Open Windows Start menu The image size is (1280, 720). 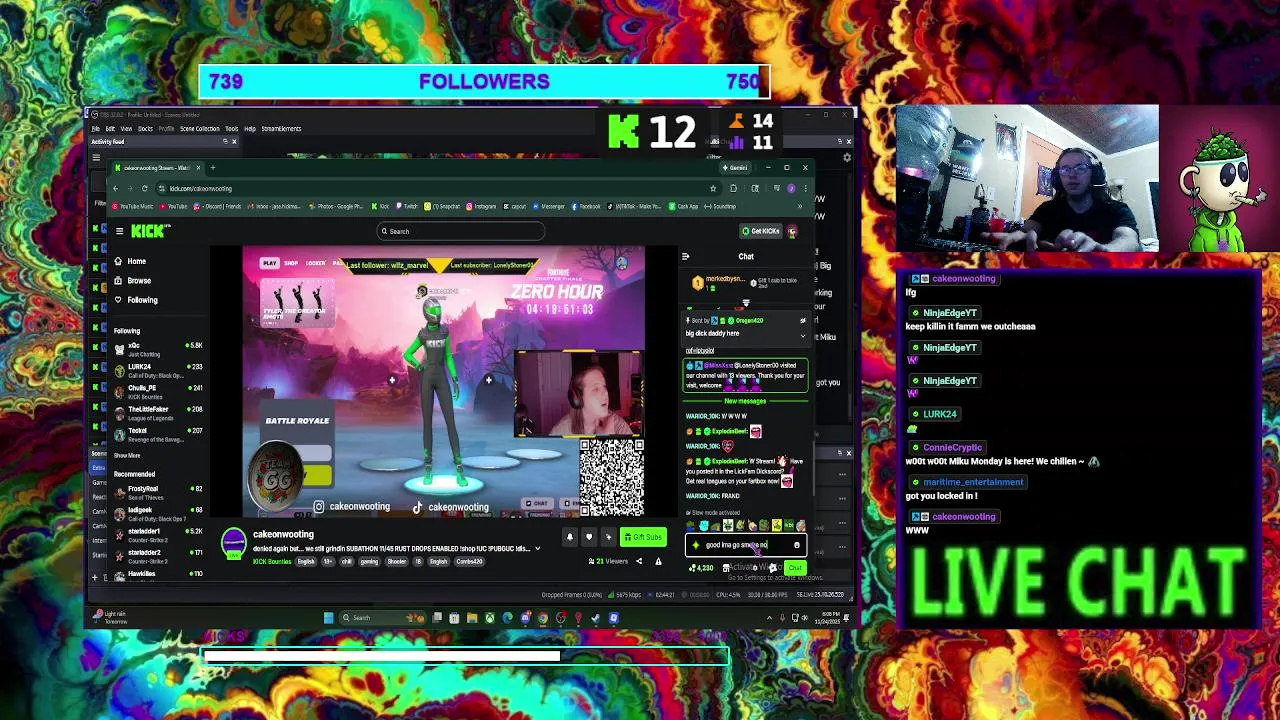[328, 618]
